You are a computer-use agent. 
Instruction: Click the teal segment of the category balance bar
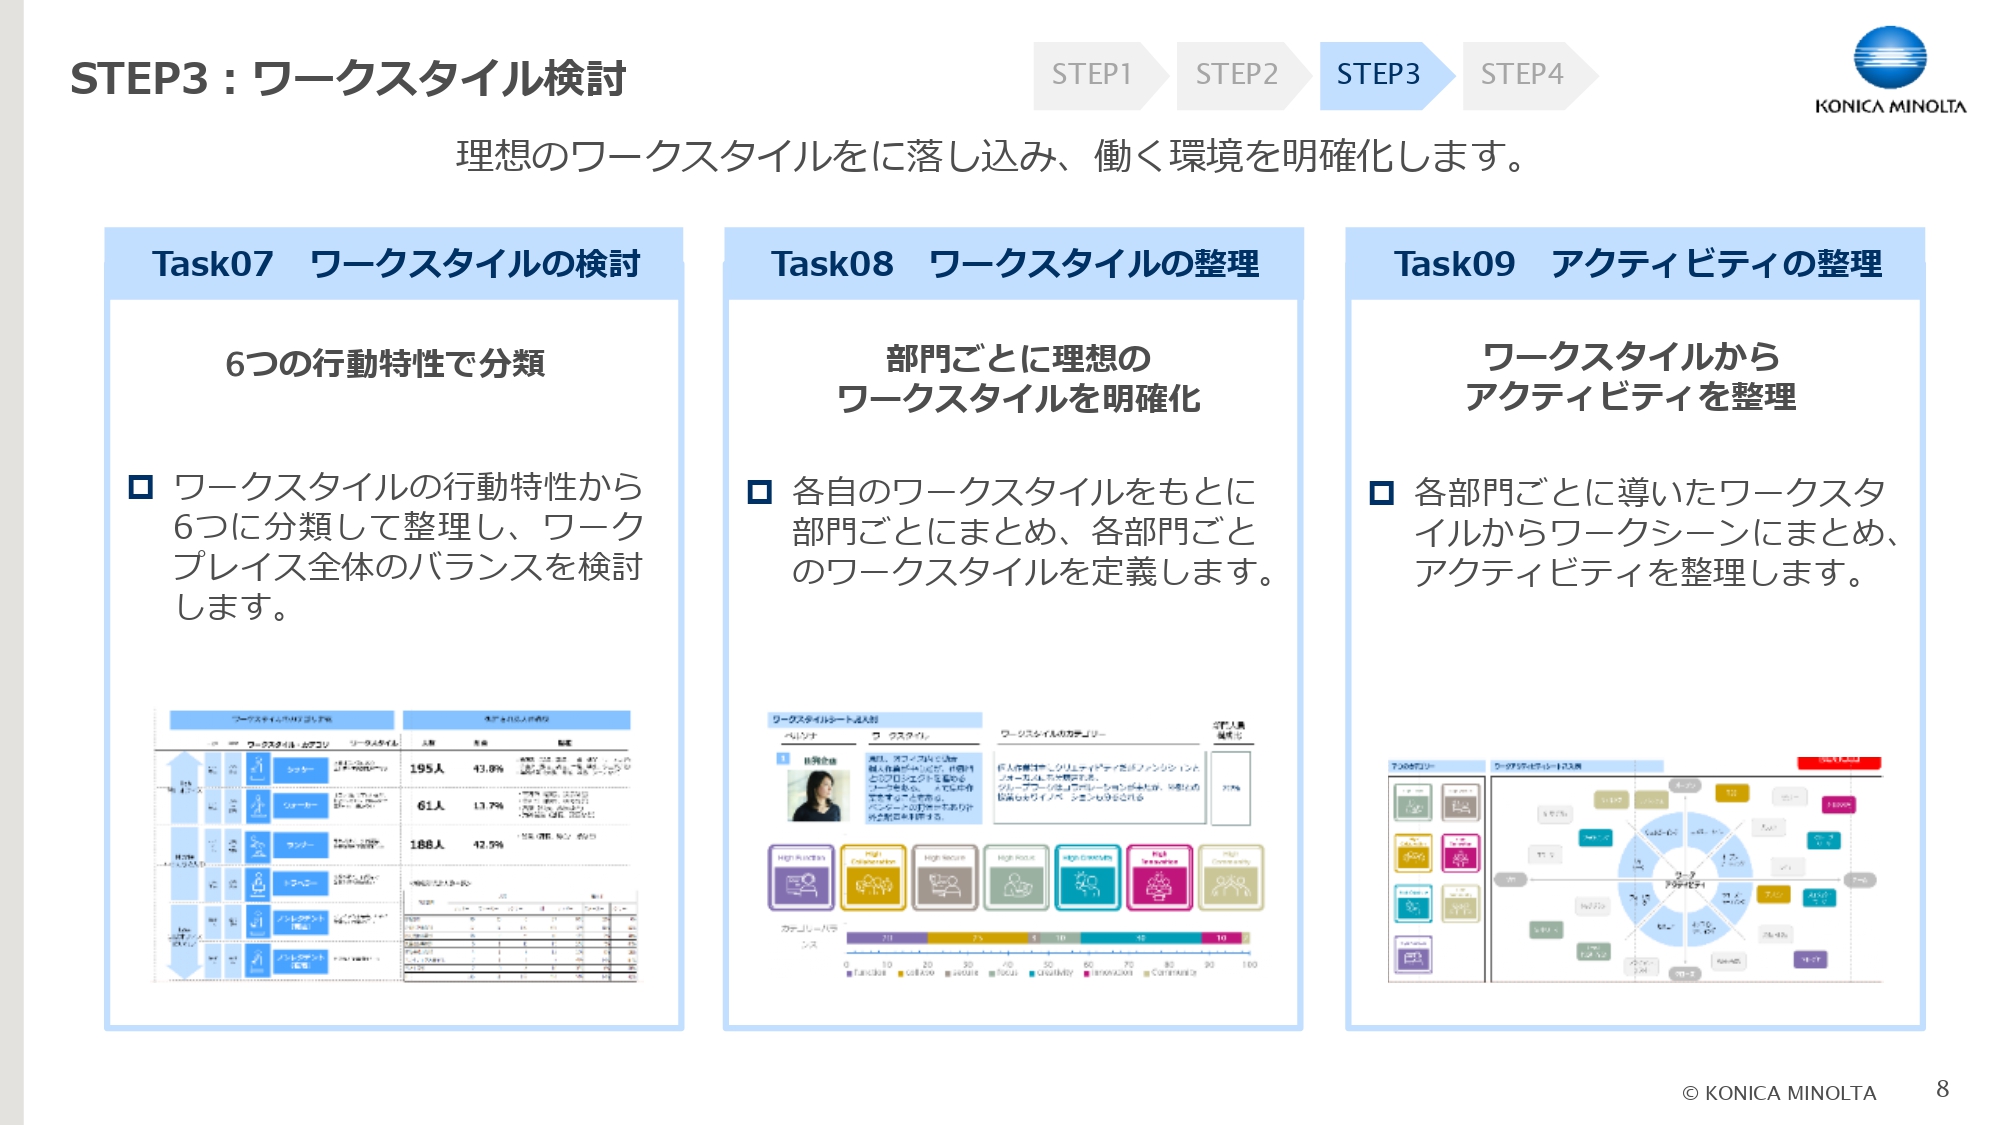point(1140,938)
